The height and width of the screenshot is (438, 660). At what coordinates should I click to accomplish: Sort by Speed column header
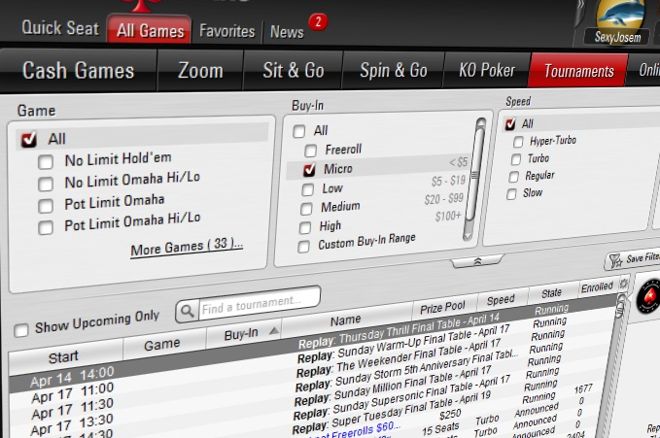[x=500, y=300]
